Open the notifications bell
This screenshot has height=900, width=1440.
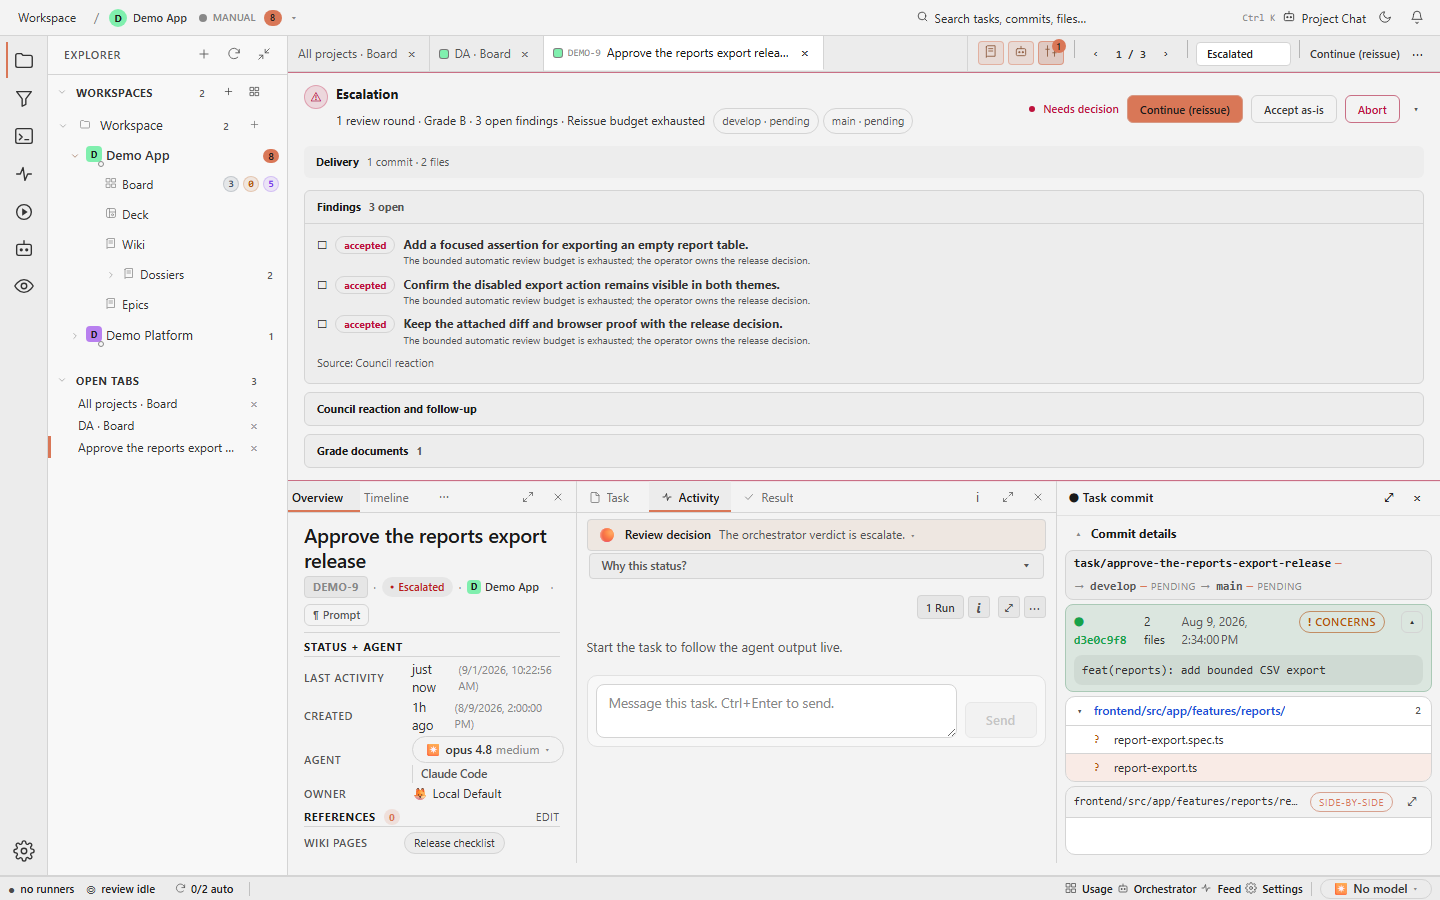pos(1417,17)
